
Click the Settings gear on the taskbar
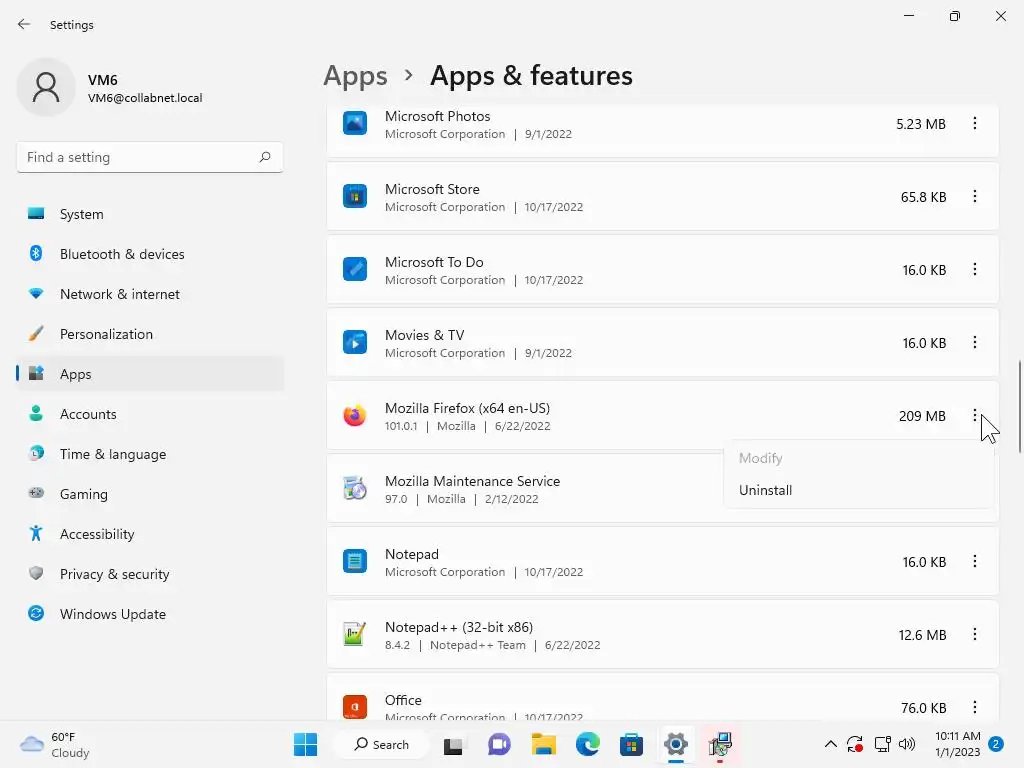click(676, 744)
